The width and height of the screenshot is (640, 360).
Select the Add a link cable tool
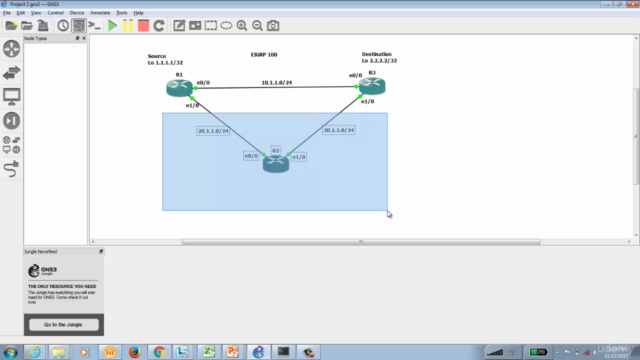(x=11, y=169)
